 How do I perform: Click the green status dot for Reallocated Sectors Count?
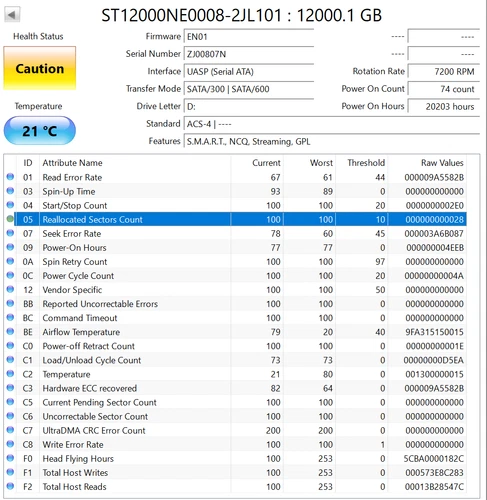[10, 219]
